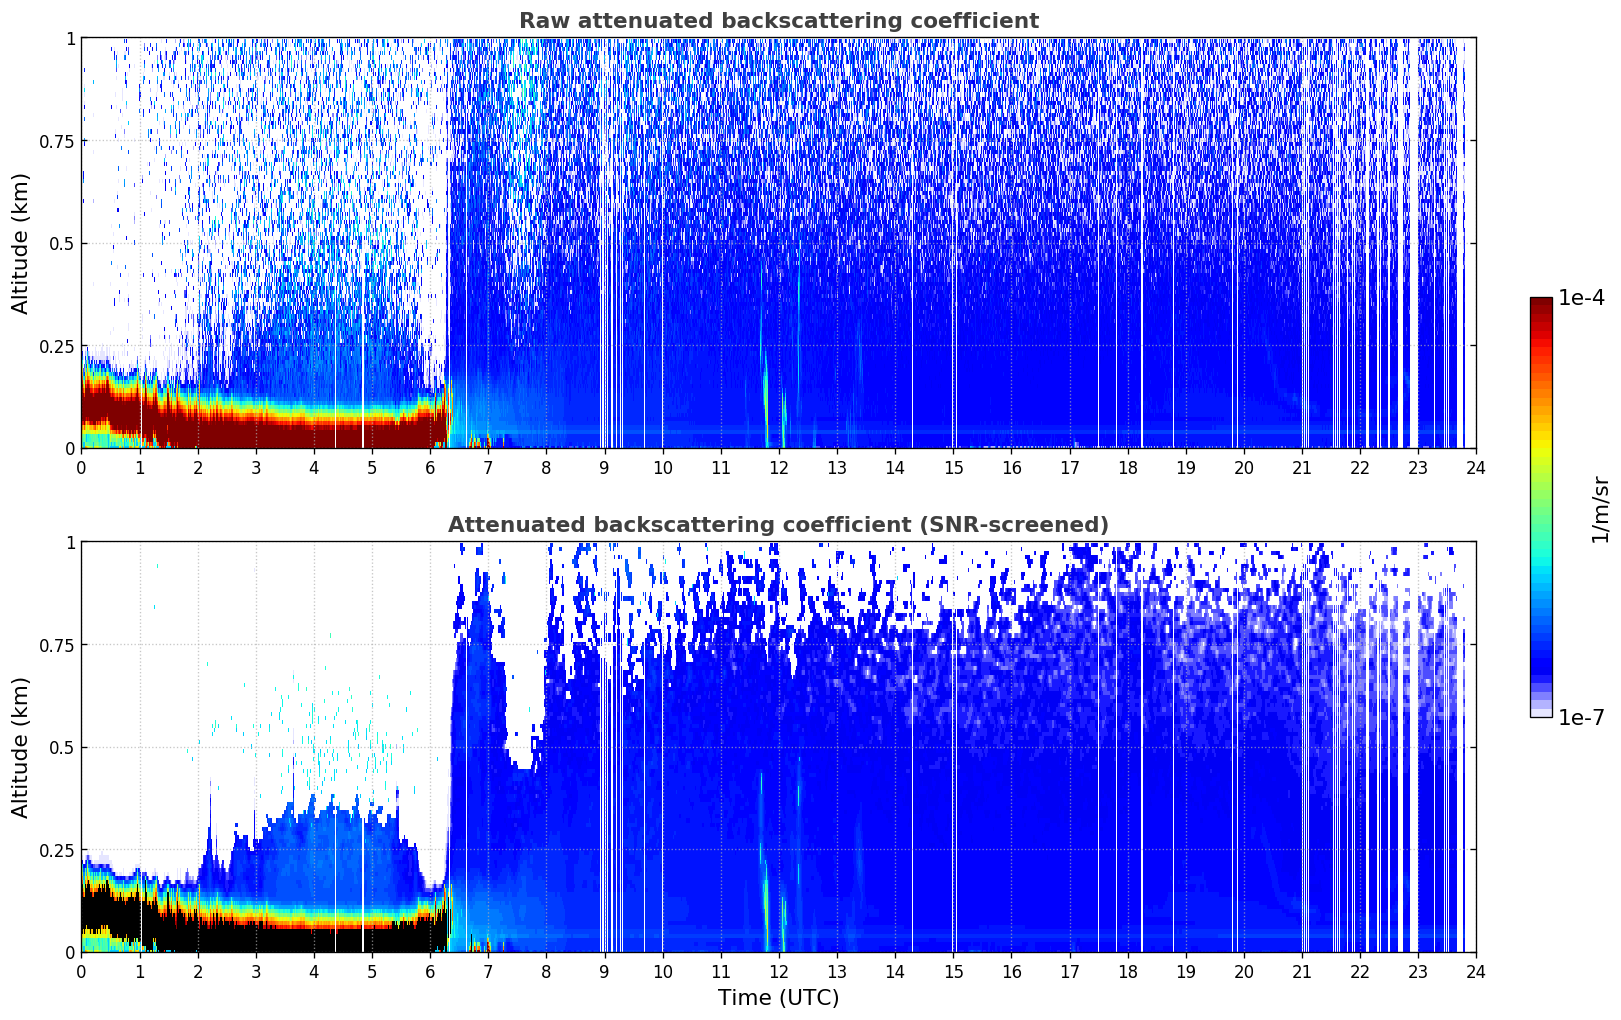1621x1020 pixels.
Task: Click the 'Attenuated backscattering coefficient (SNR-screened)' title
Action: point(778,525)
